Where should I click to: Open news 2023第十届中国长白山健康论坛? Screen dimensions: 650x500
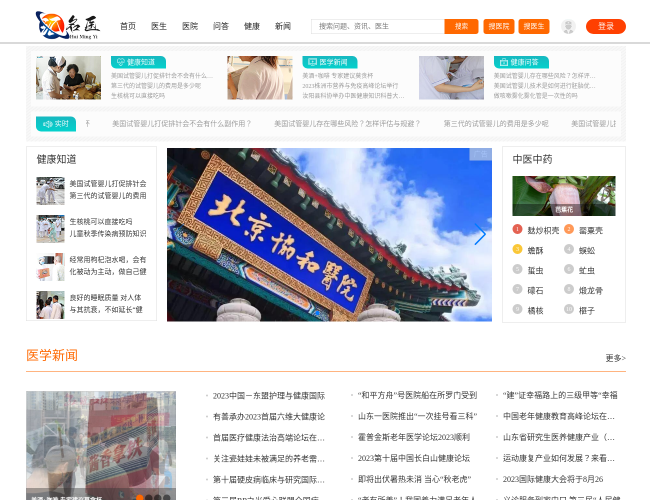tap(414, 458)
